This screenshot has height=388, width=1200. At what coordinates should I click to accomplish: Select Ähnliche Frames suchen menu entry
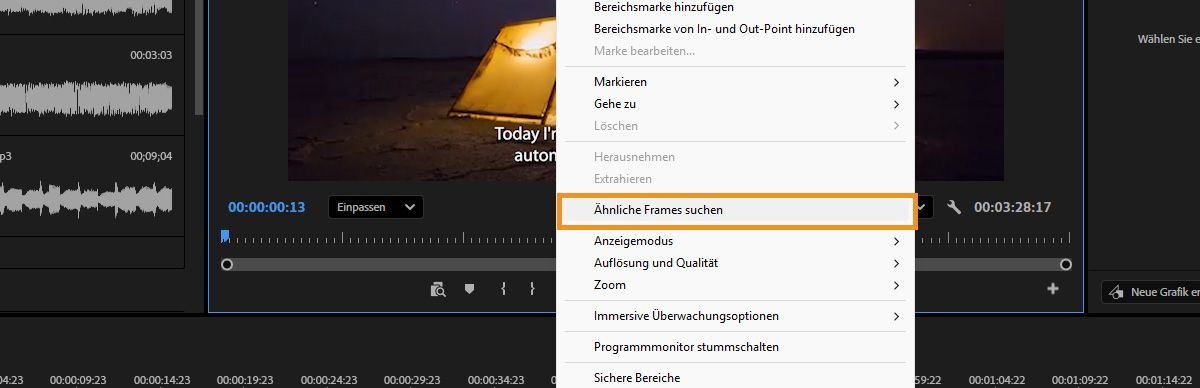[x=735, y=210]
